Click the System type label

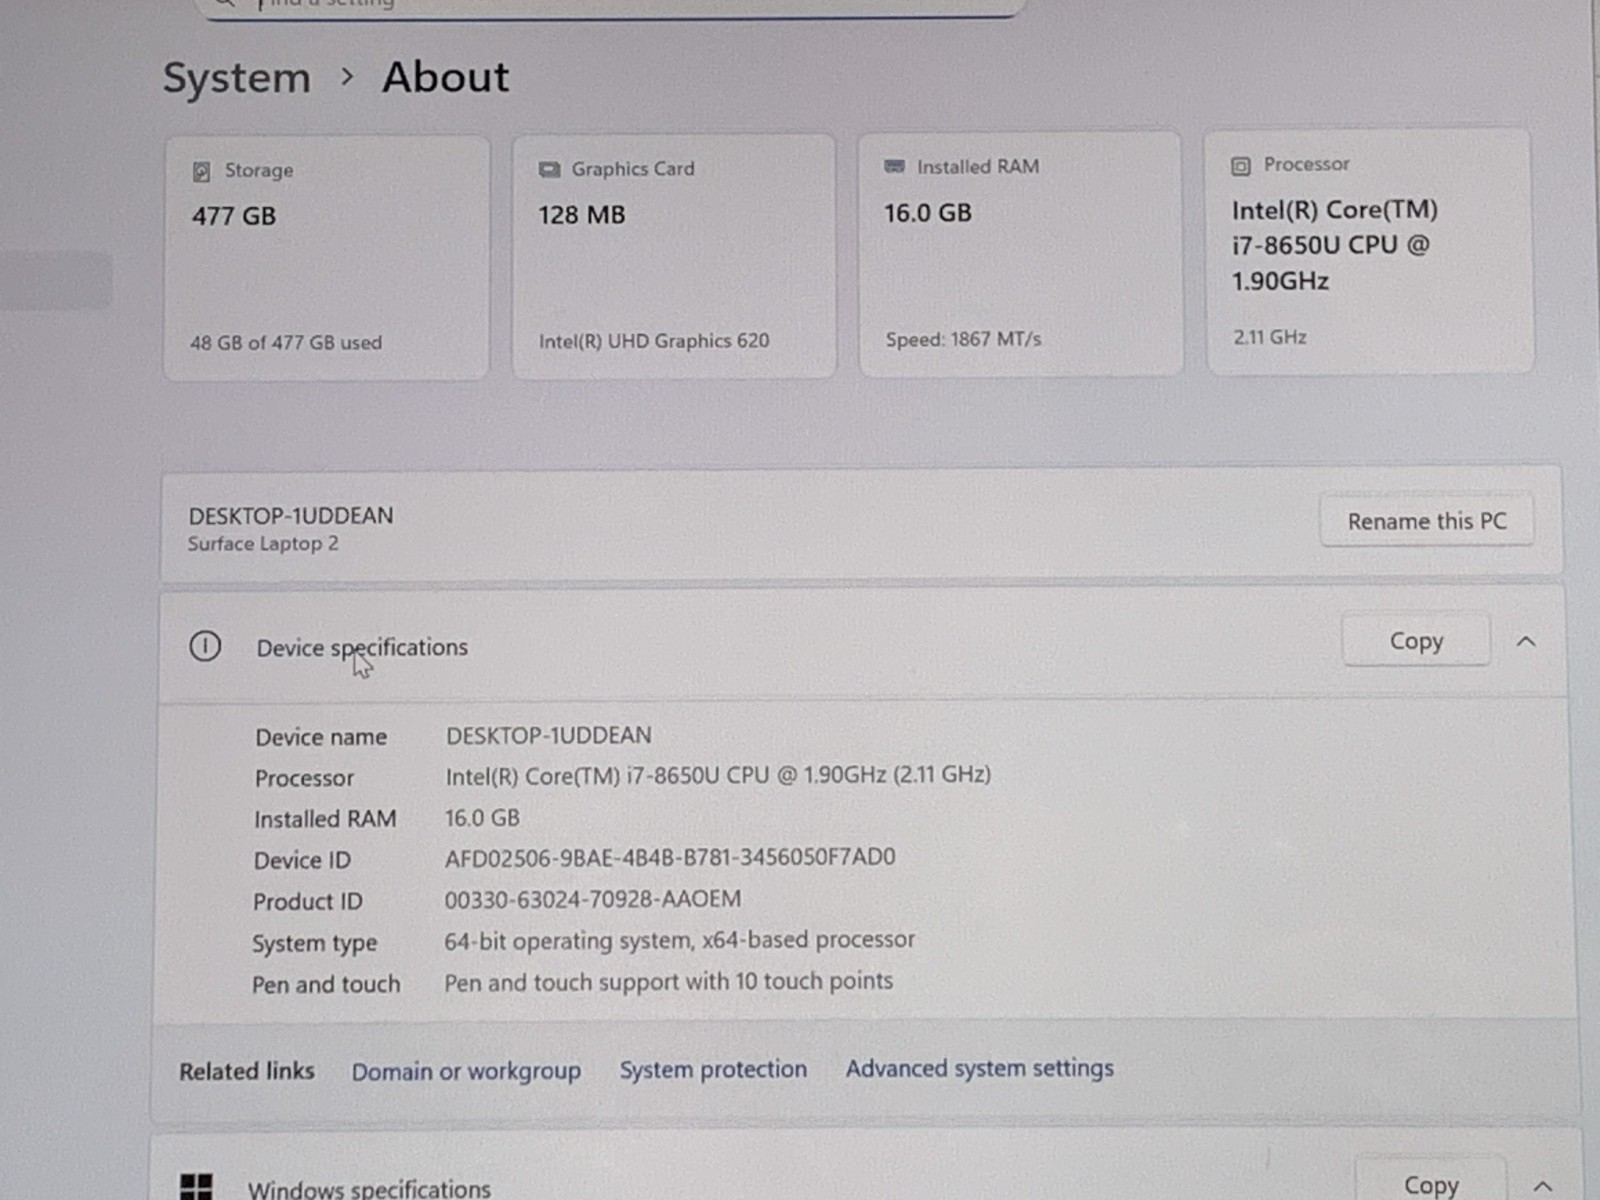pyautogui.click(x=314, y=943)
